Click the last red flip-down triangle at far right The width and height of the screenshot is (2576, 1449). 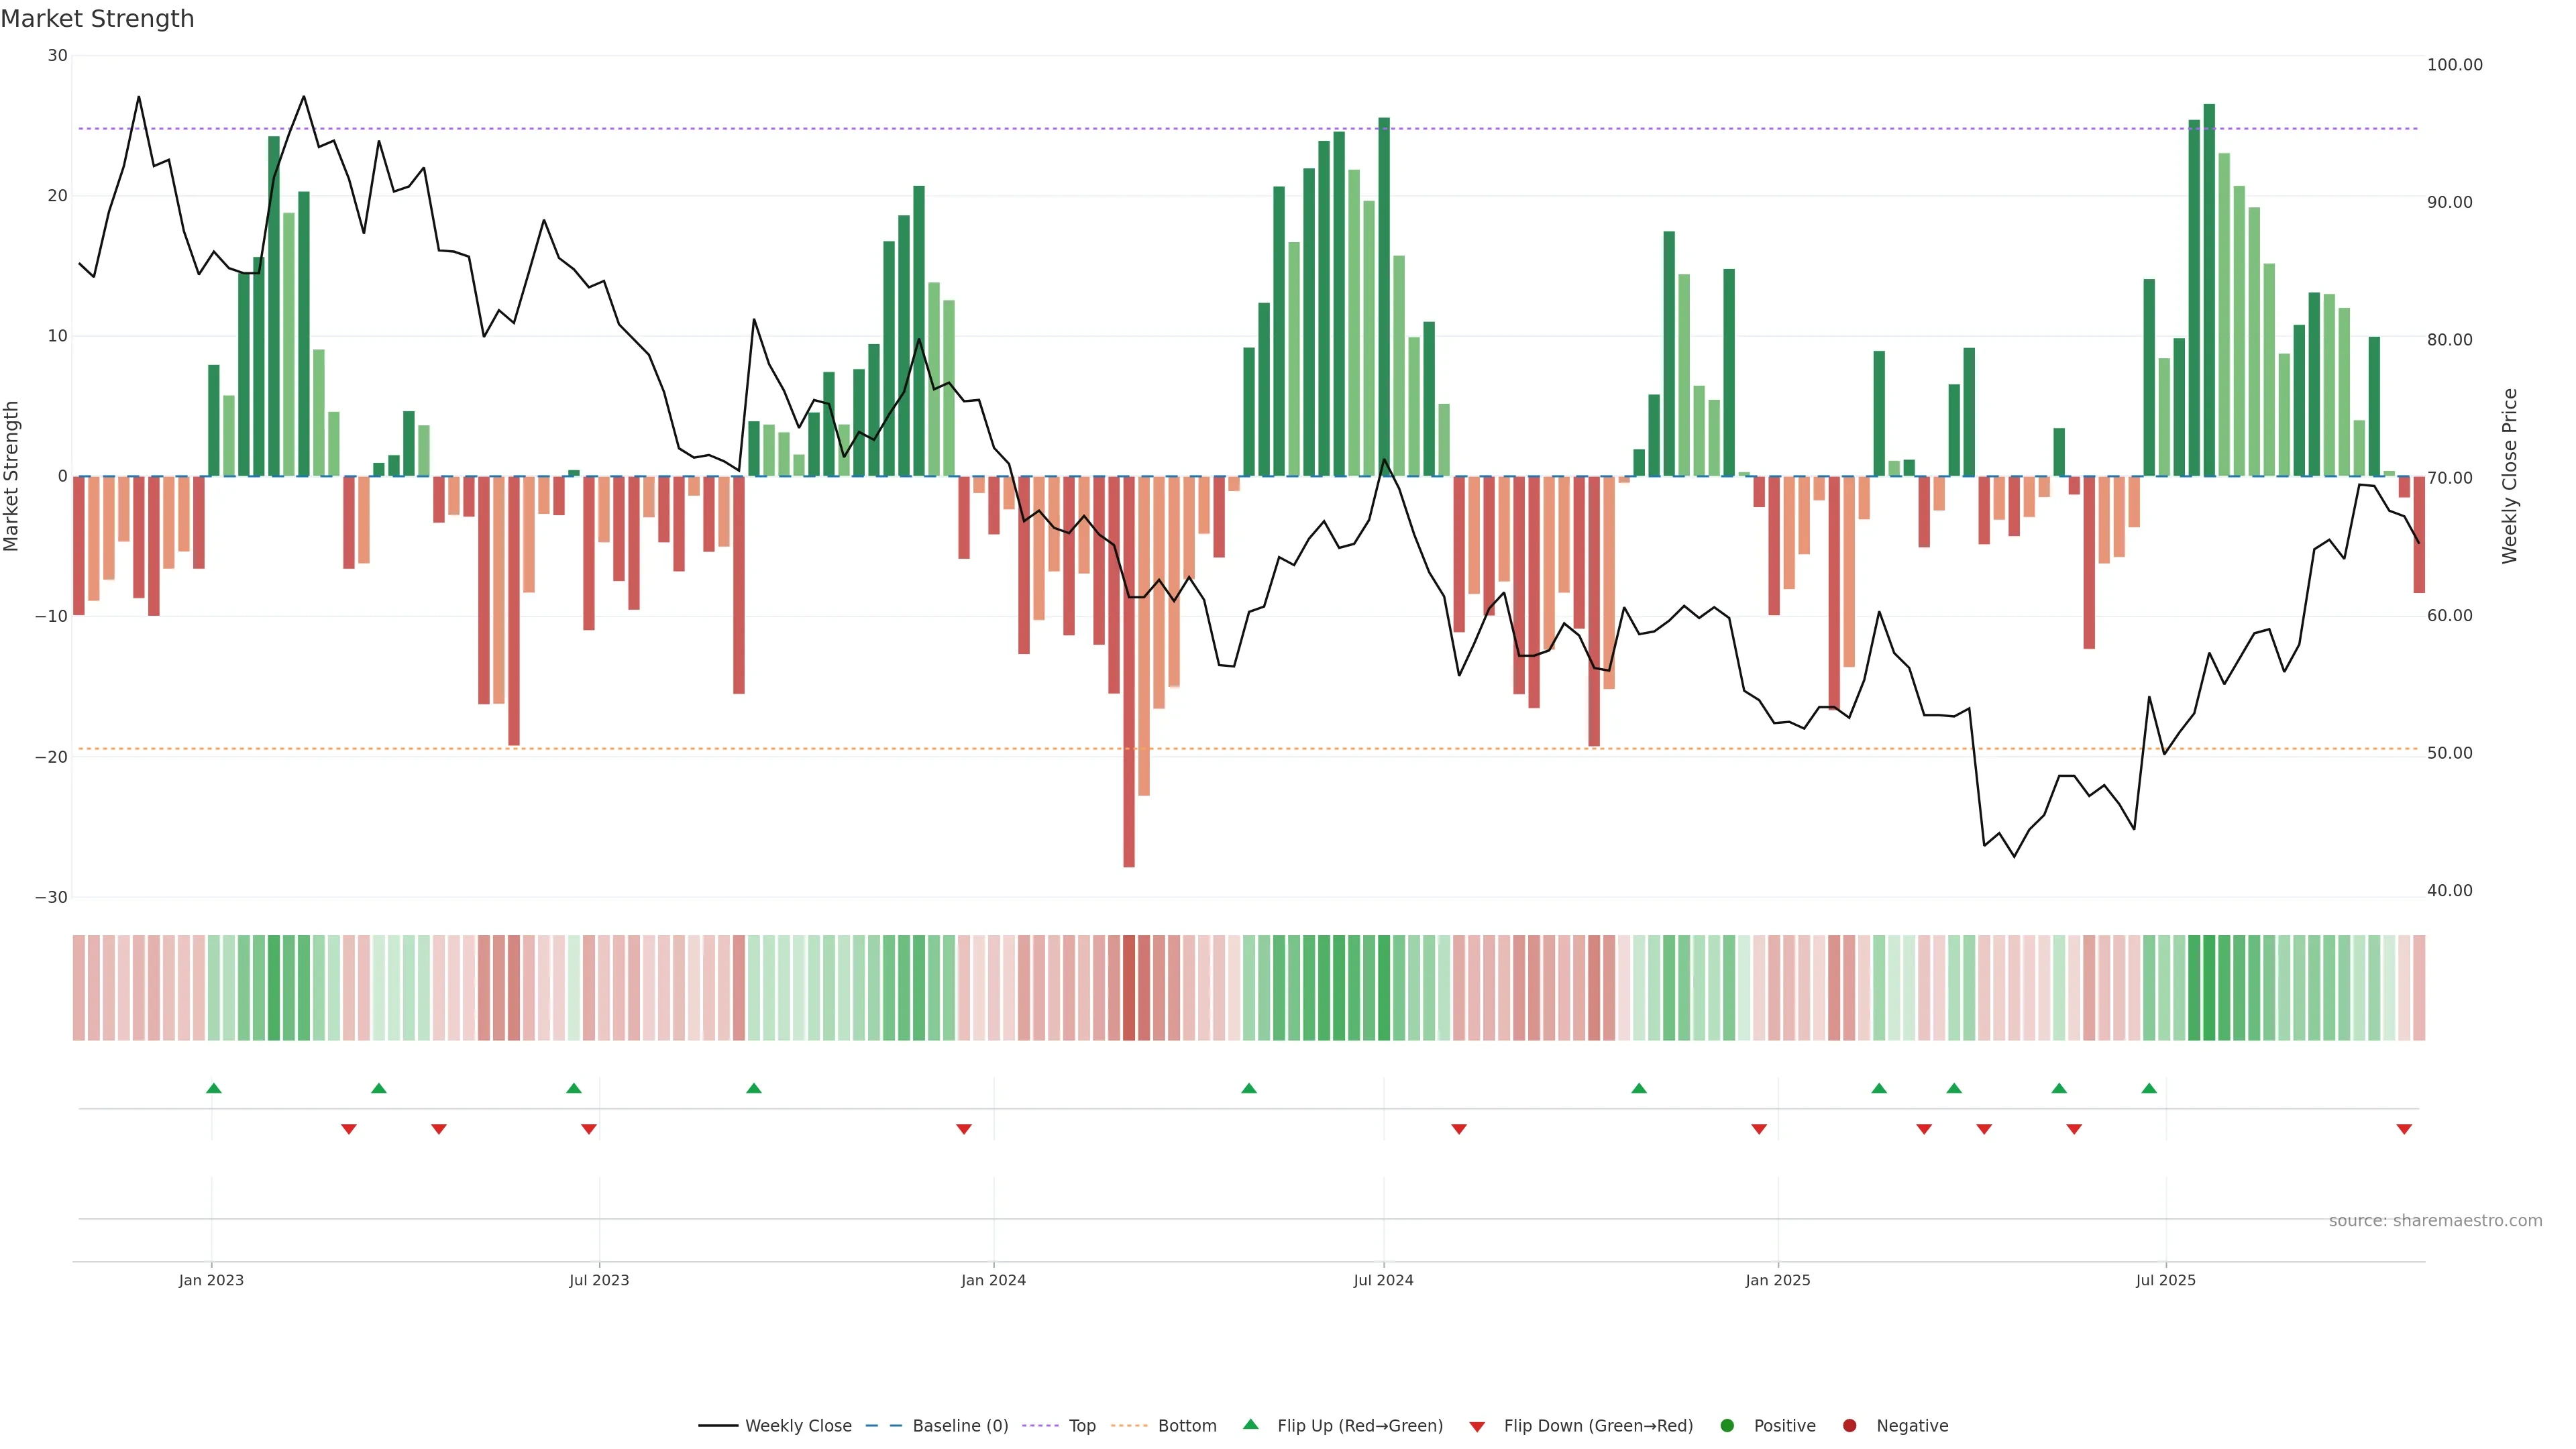2404,1129
